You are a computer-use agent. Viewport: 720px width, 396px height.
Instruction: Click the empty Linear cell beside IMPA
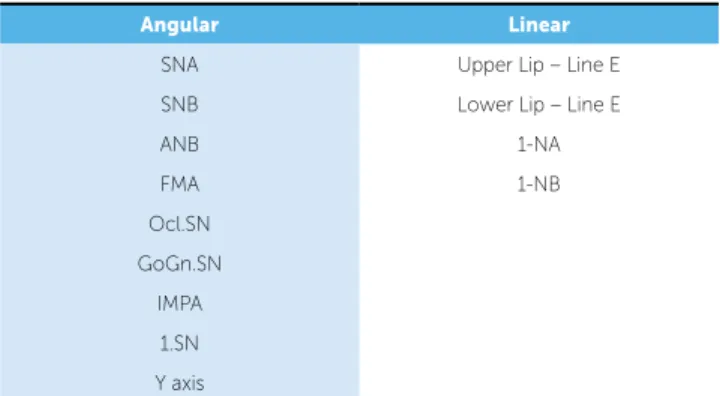pyautogui.click(x=539, y=303)
